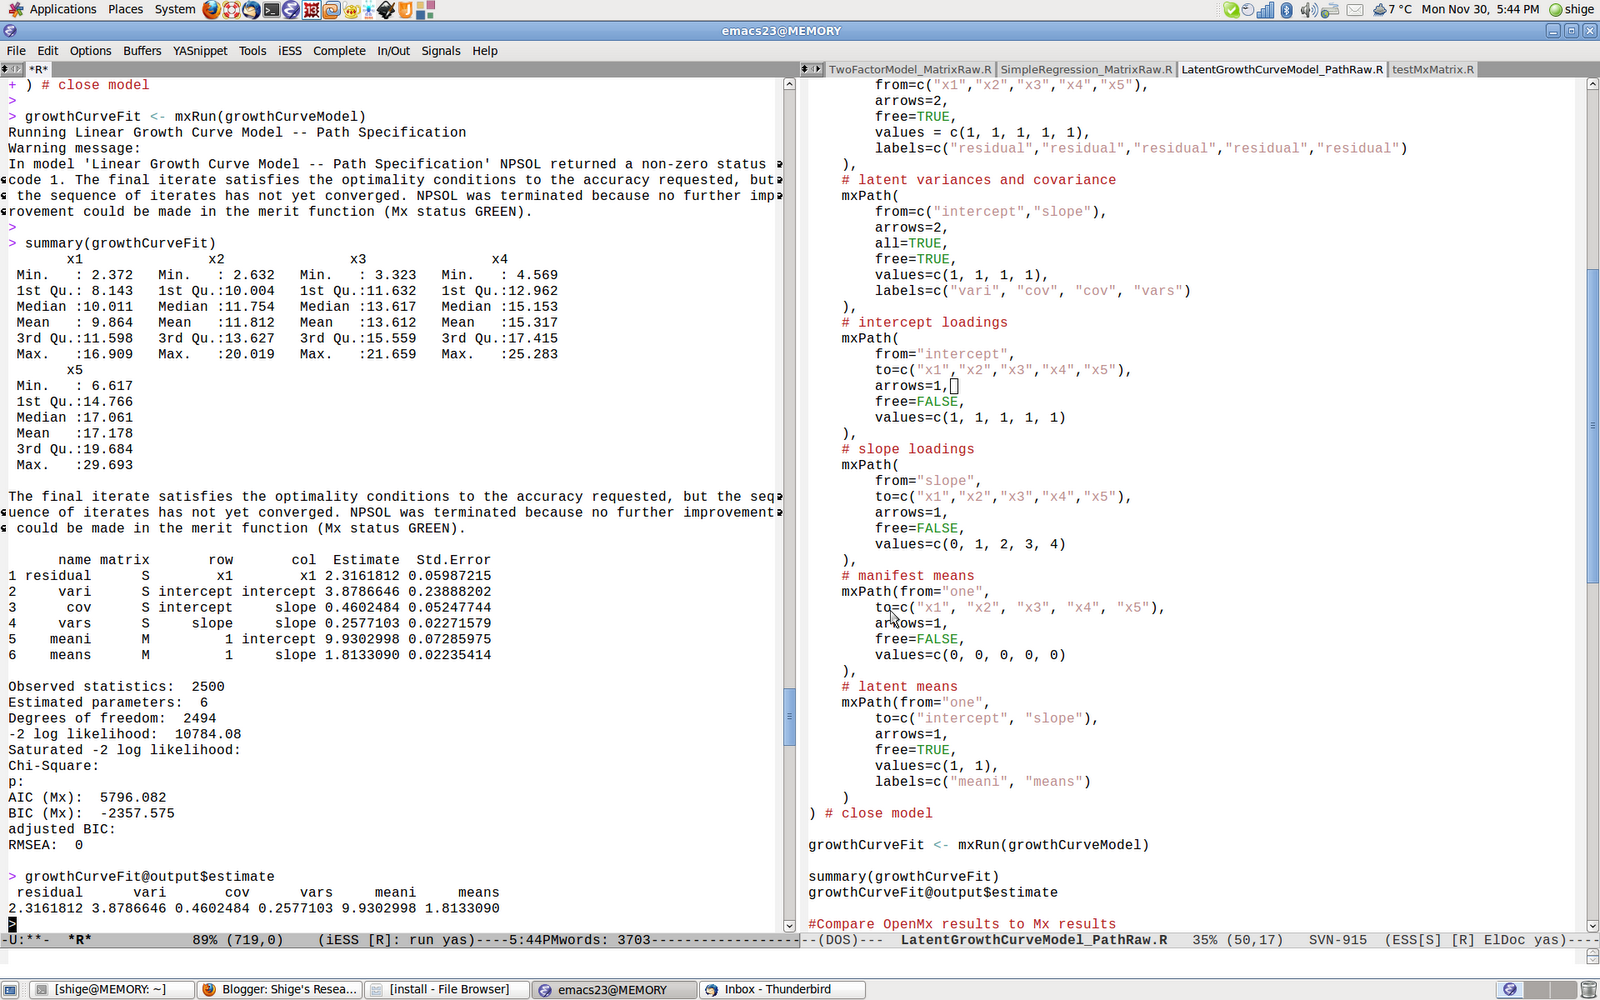Select the *R* buffer tab
This screenshot has height=1000, width=1600.
(x=38, y=69)
